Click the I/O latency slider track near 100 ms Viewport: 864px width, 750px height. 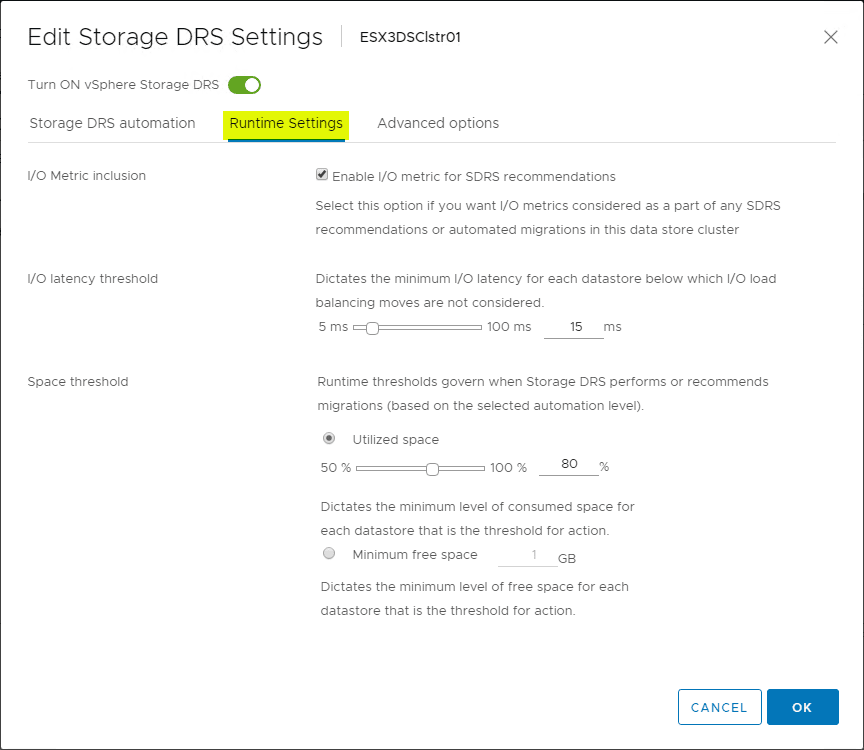(x=474, y=327)
